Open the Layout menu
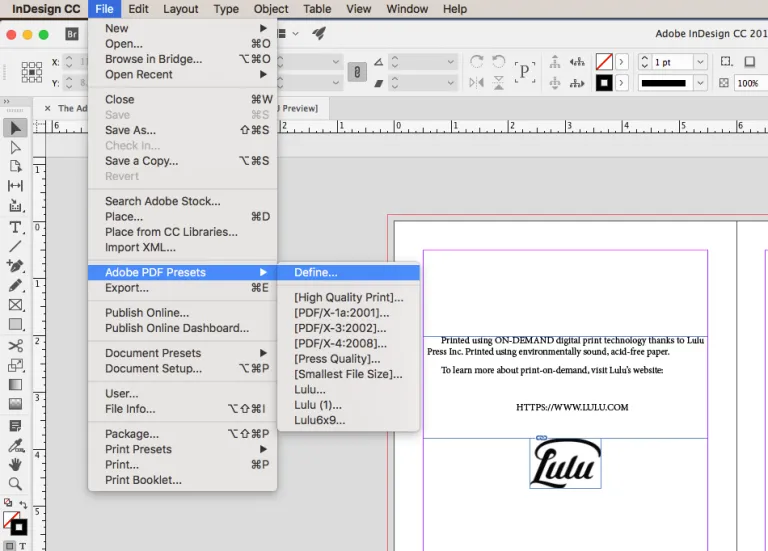This screenshot has width=768, height=551. [x=181, y=9]
